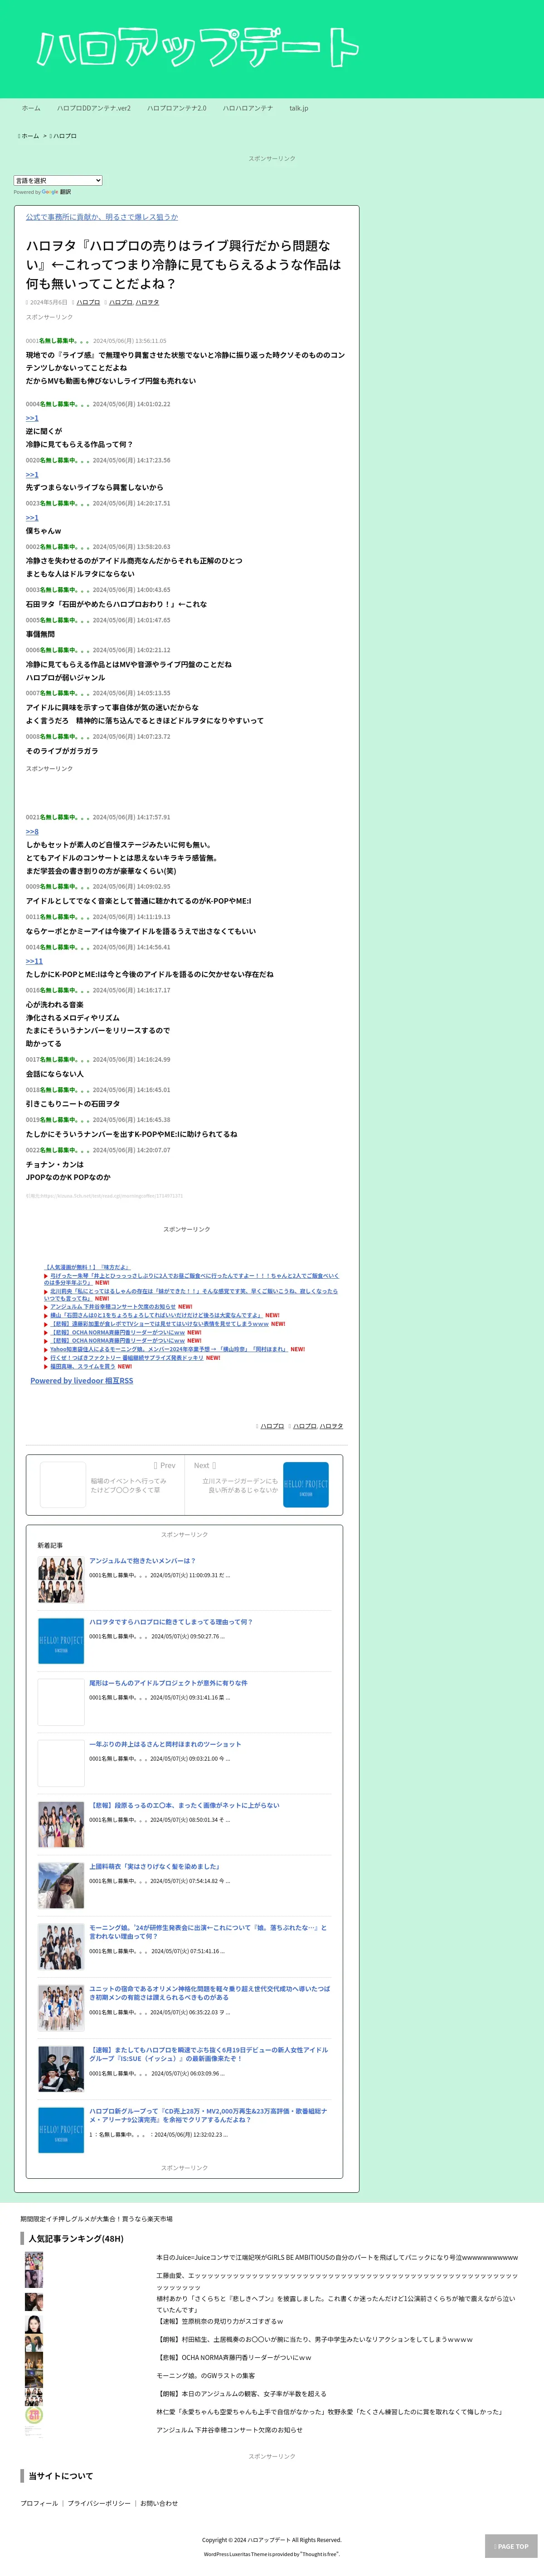Follow the >>11 anchor in post 0014
Viewport: 544px width, 2576px height.
pyautogui.click(x=34, y=961)
